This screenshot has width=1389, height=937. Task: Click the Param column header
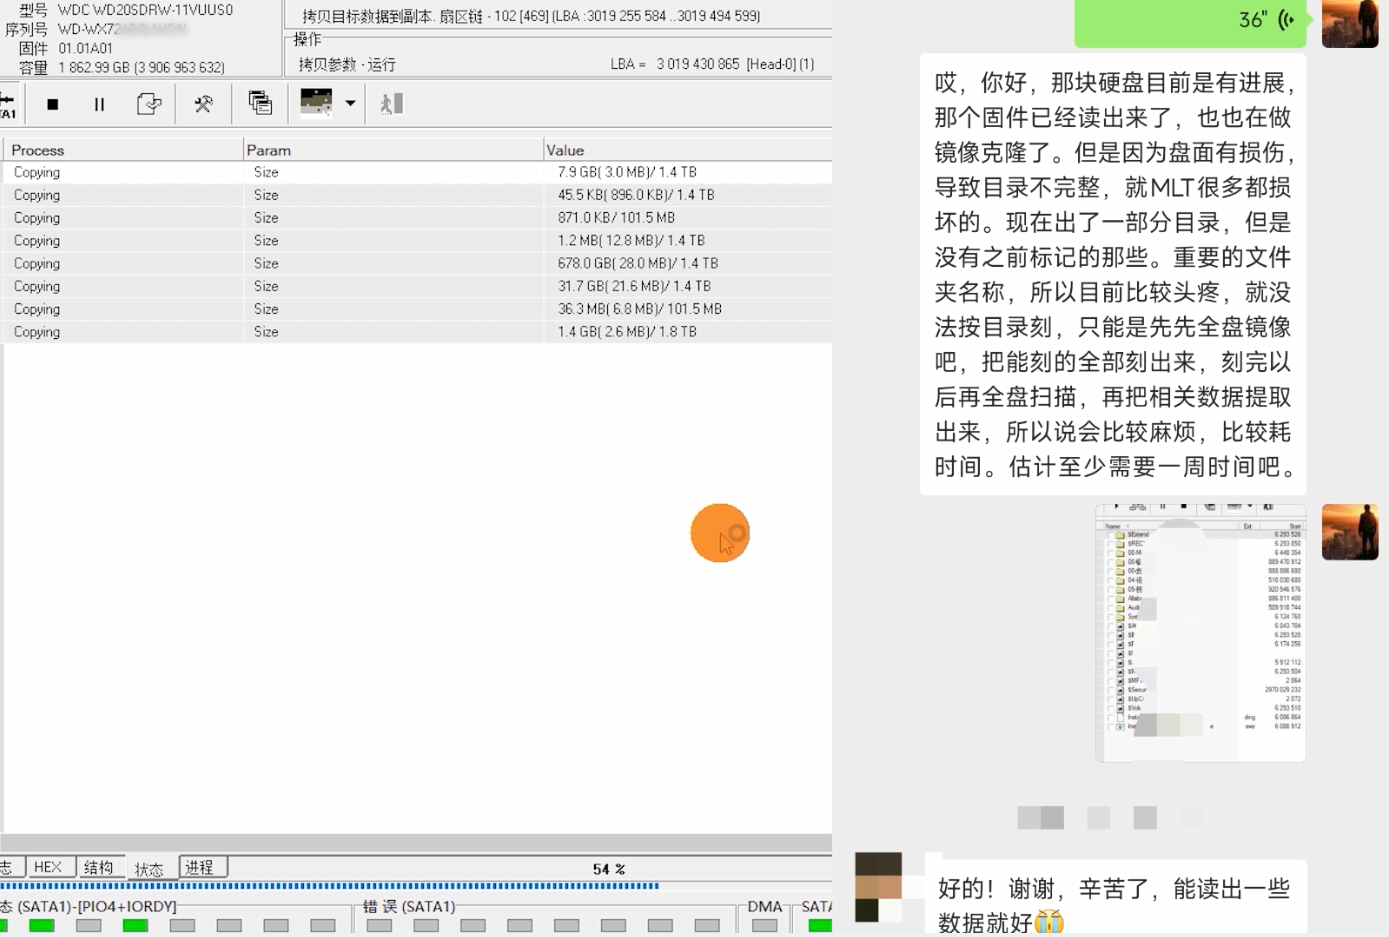click(268, 150)
